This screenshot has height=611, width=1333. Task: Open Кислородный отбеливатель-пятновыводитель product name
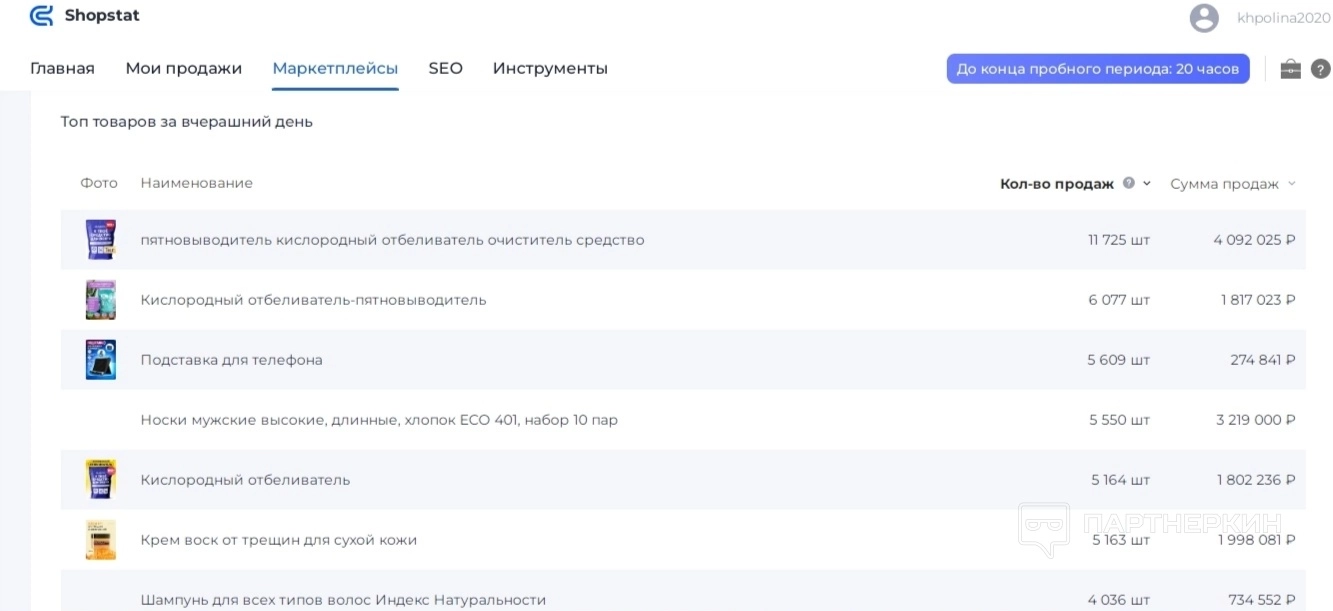tap(313, 300)
